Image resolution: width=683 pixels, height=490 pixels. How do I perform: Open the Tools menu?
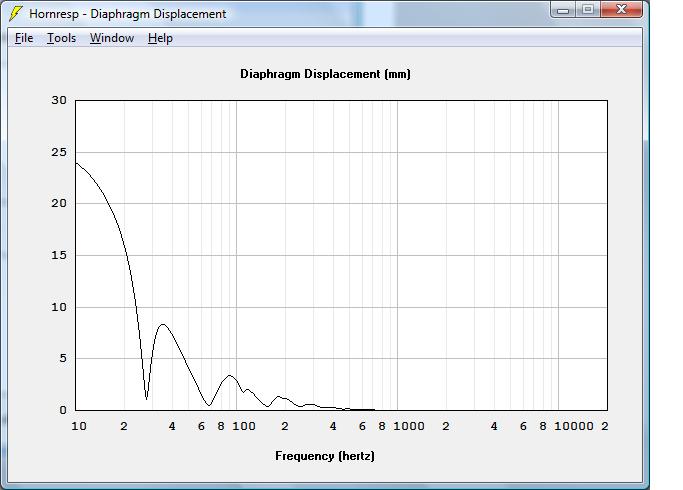[61, 38]
